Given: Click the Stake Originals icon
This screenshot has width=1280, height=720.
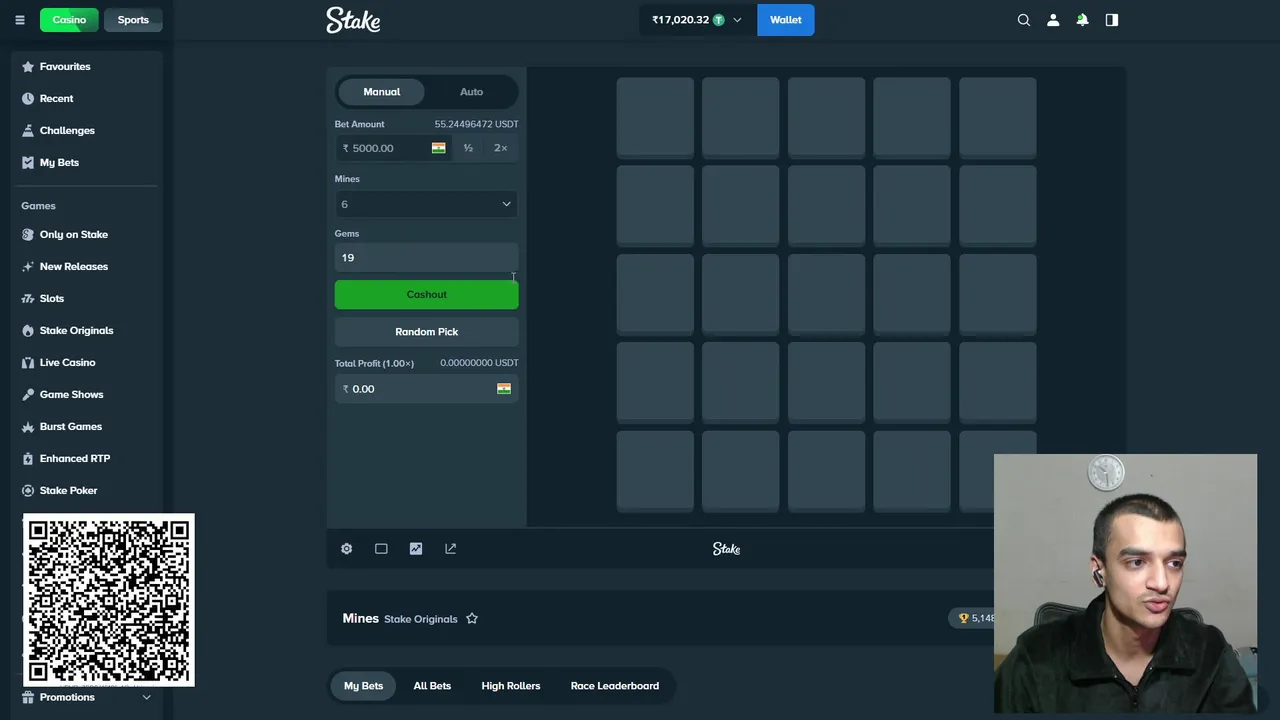Looking at the screenshot, I should [28, 331].
